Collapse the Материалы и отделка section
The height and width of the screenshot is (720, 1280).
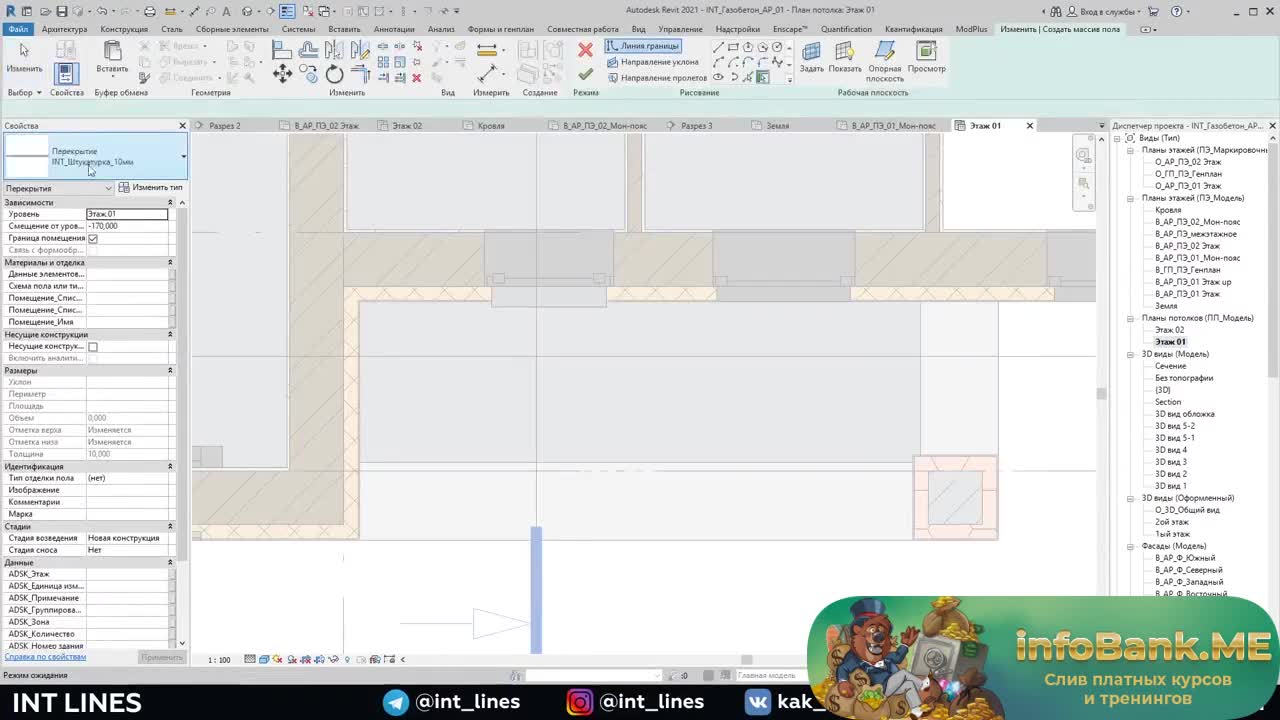point(170,262)
